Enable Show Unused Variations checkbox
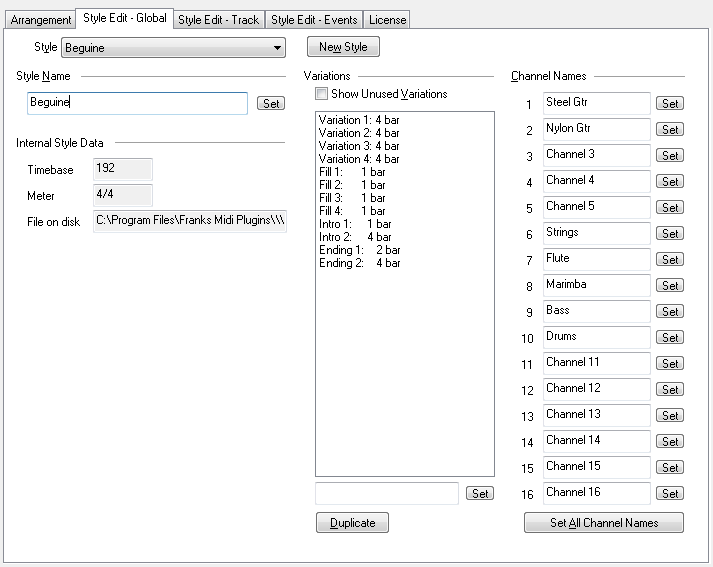713x567 pixels. (321, 94)
